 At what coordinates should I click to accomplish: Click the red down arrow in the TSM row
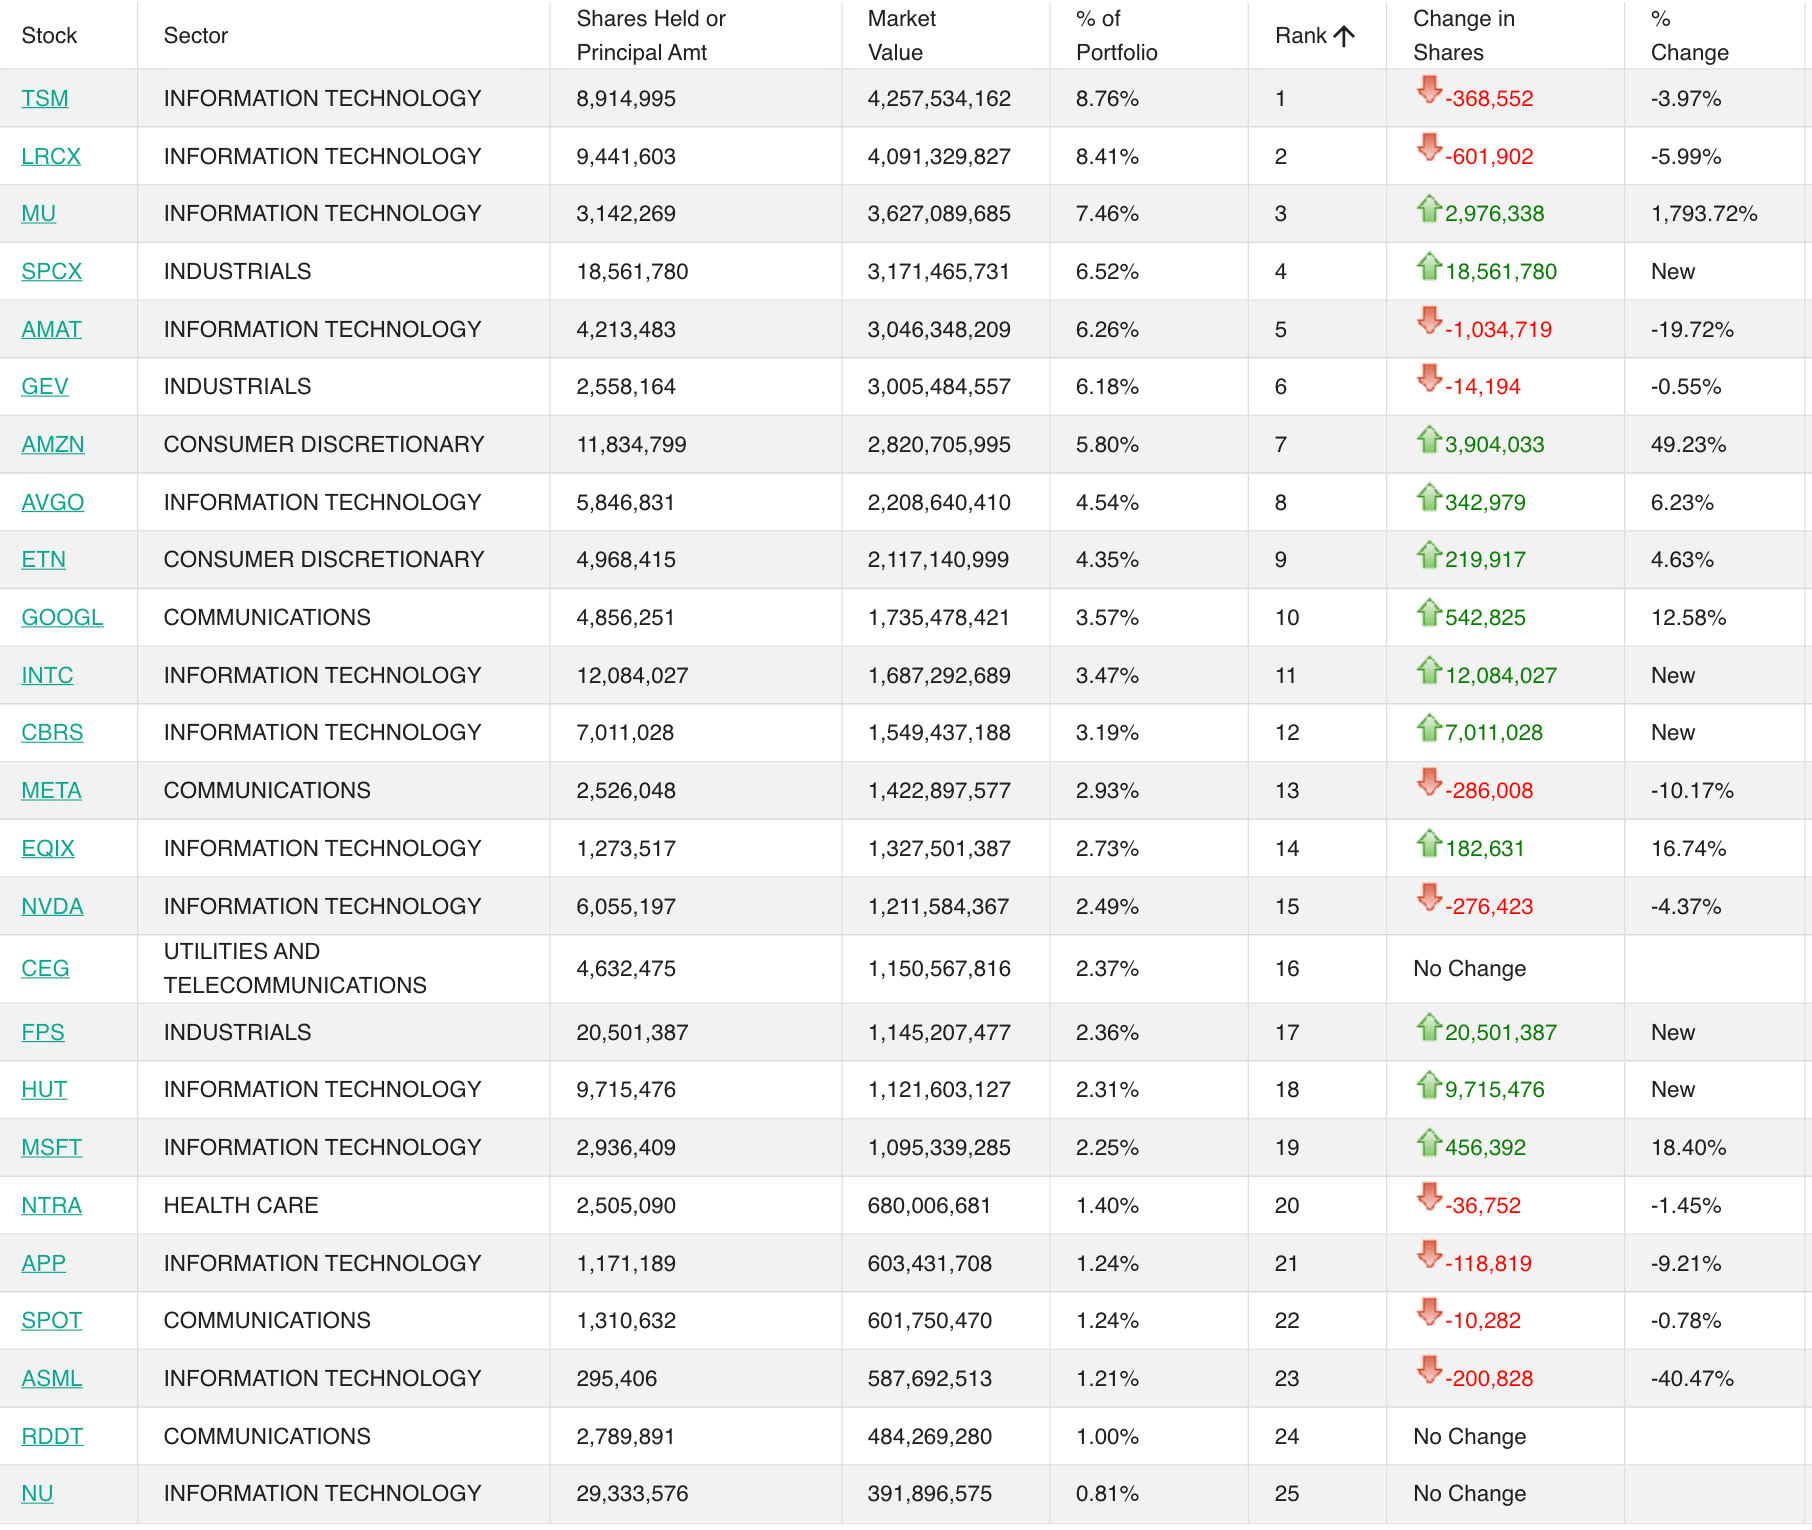click(x=1429, y=90)
